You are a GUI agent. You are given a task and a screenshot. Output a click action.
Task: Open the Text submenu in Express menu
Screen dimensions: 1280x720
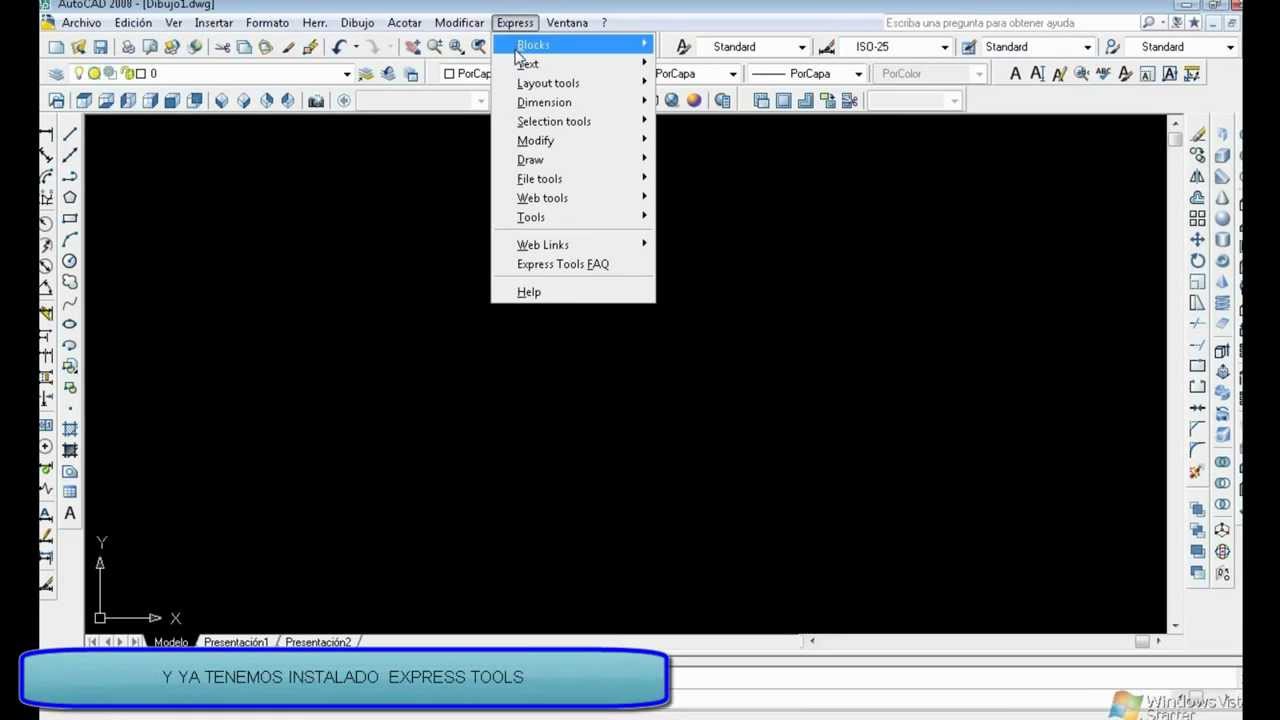[x=573, y=64]
